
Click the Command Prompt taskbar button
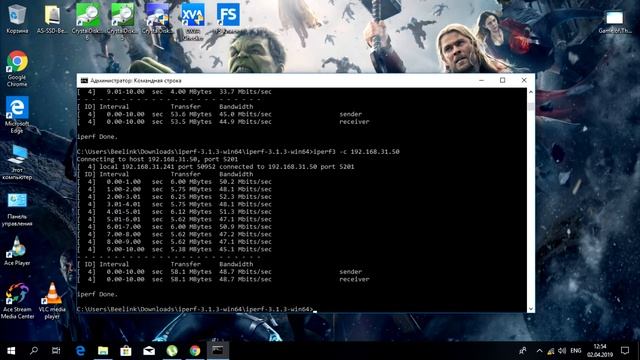(x=218, y=351)
